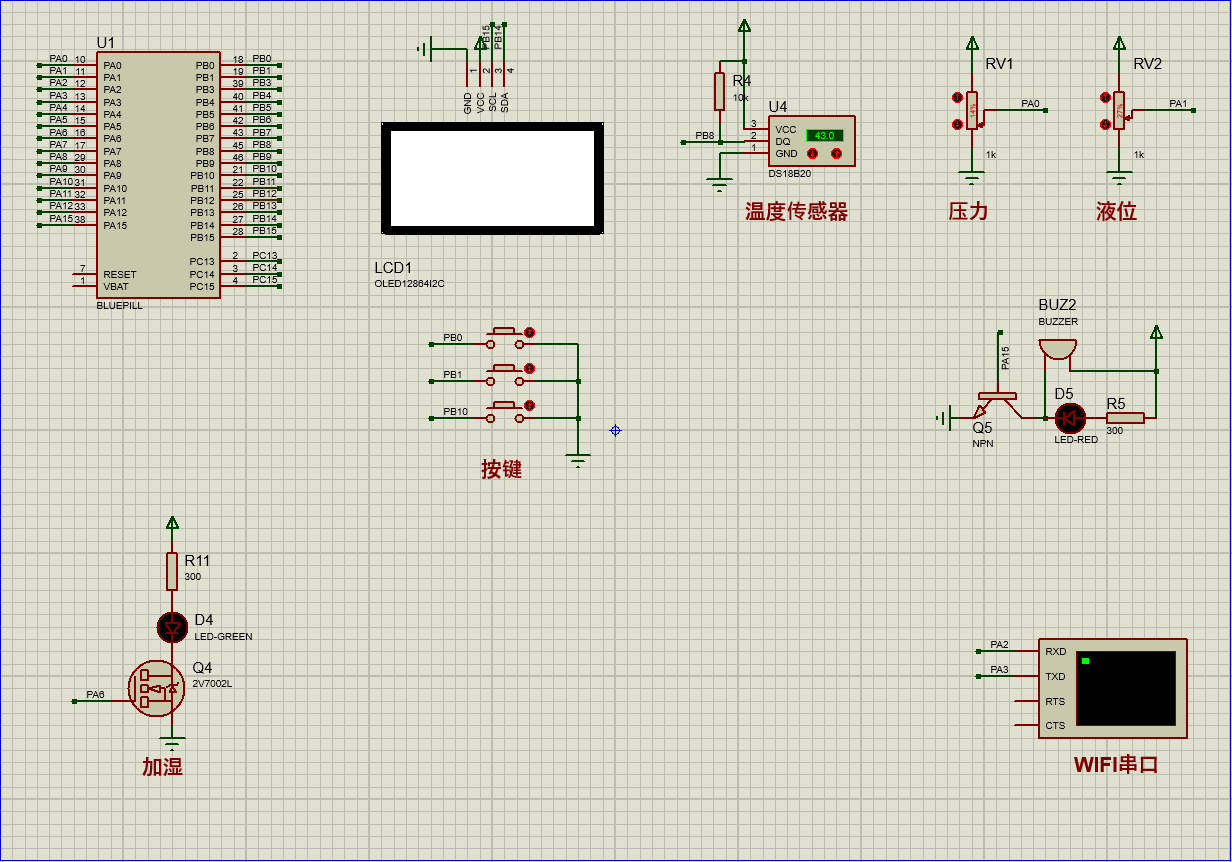Select ground terminal on OLED GND pin
The image size is (1232, 862).
[x=424, y=48]
